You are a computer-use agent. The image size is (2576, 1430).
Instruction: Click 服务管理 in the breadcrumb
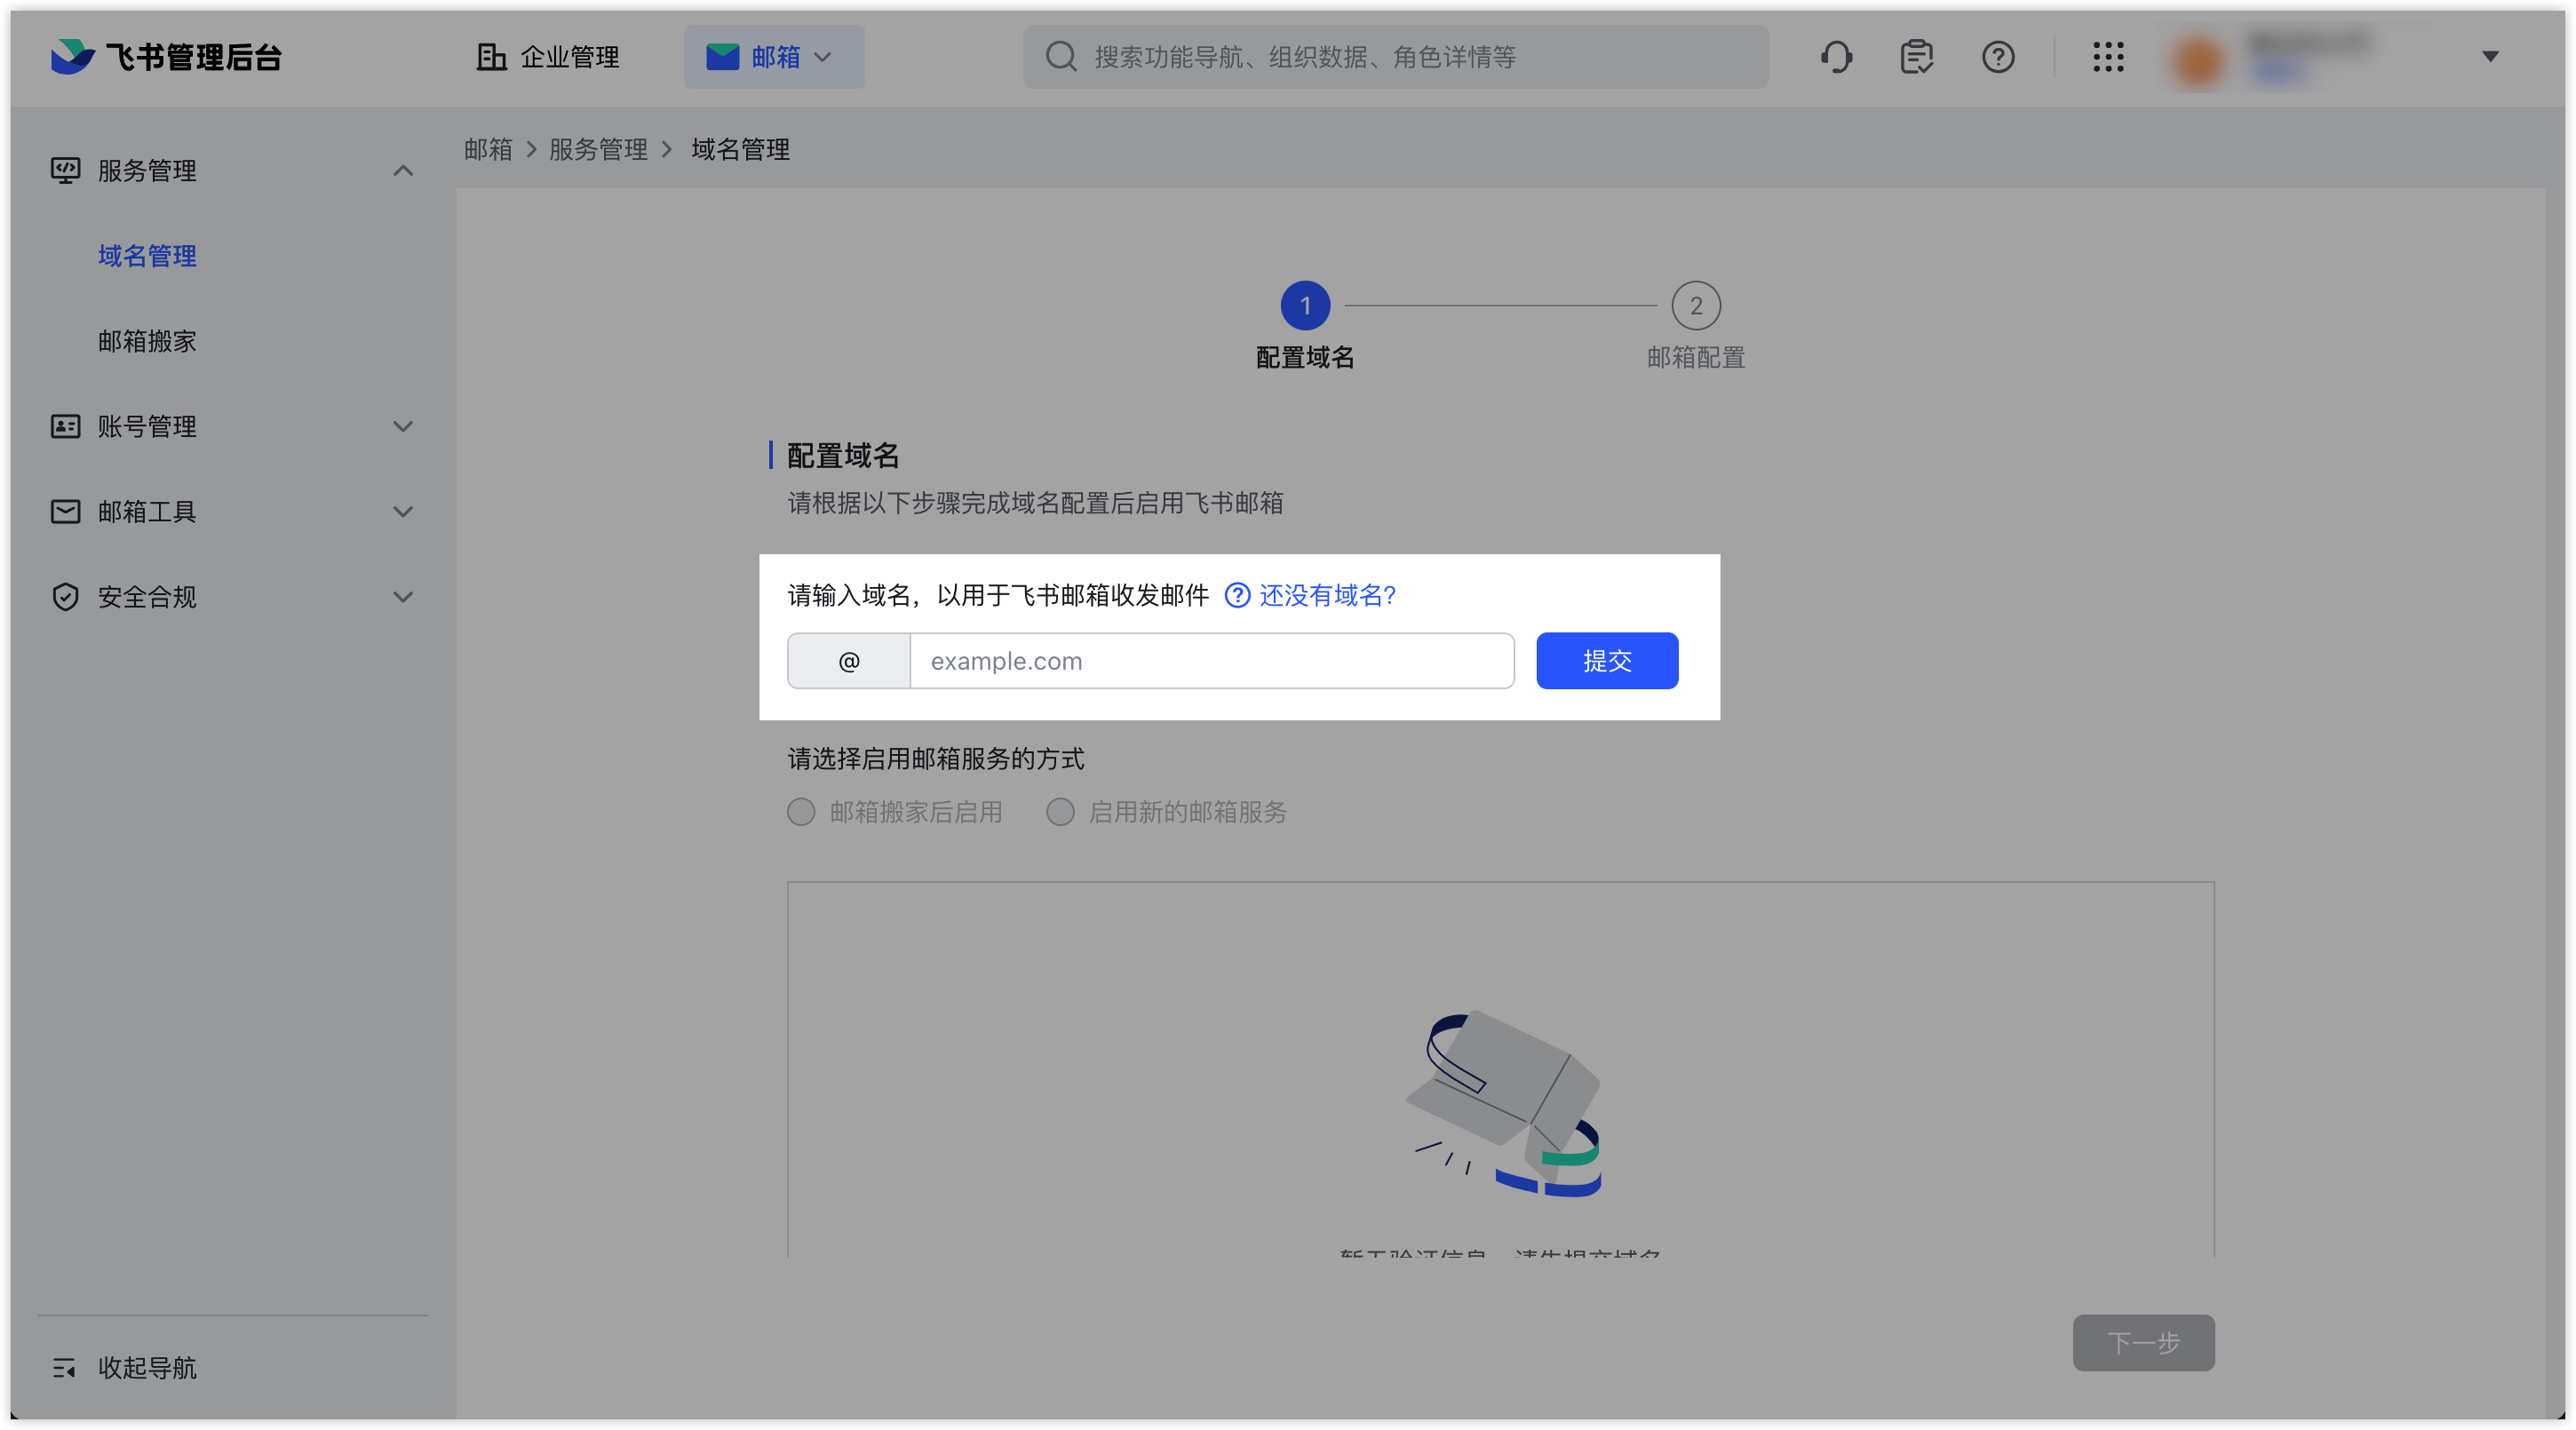pos(598,149)
